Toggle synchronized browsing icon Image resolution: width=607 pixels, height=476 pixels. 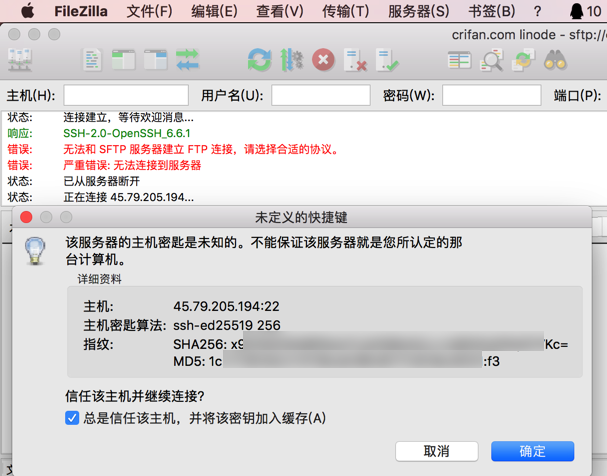(x=523, y=60)
